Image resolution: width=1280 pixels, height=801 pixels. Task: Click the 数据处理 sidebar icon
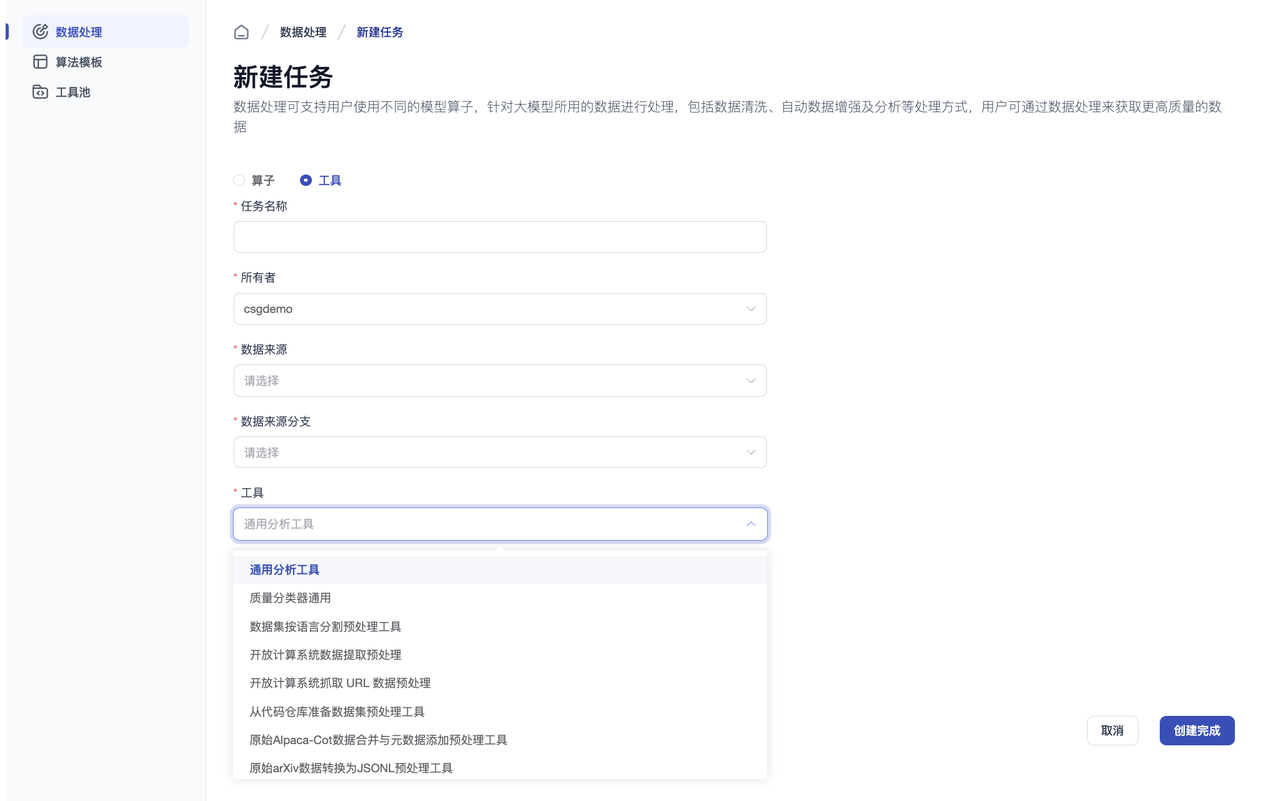pyautogui.click(x=40, y=32)
